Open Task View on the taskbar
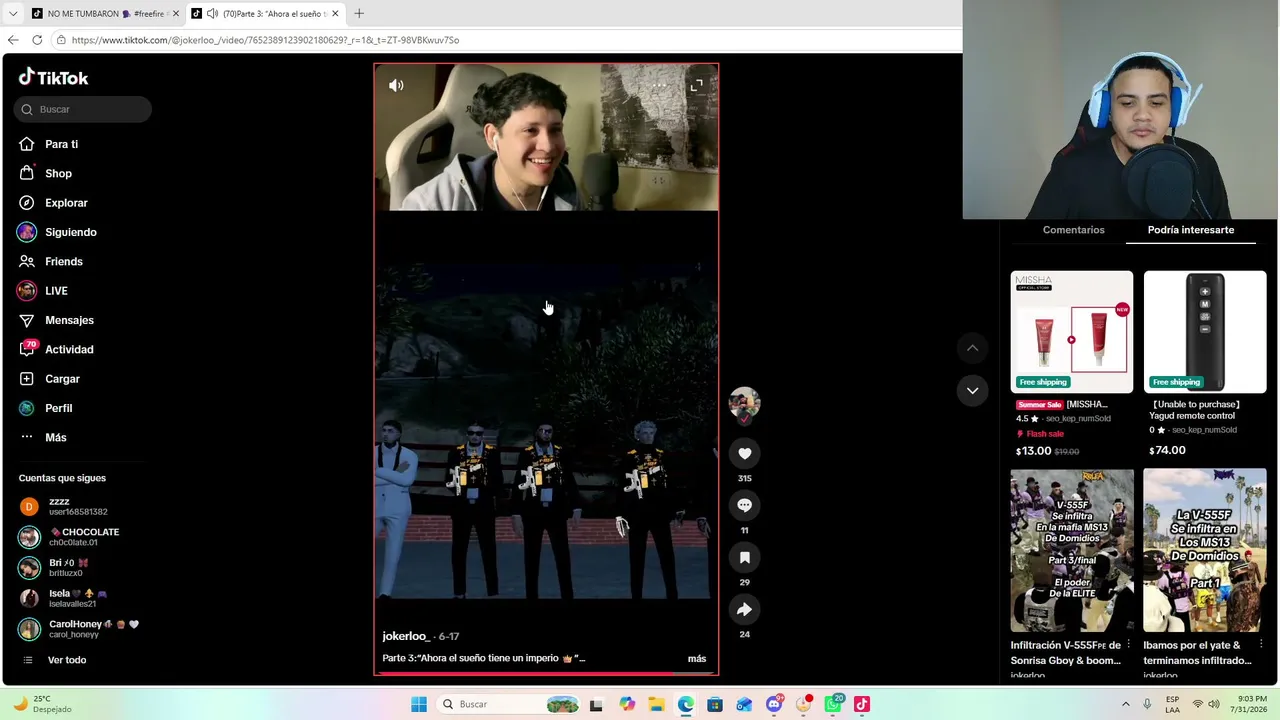Image resolution: width=1280 pixels, height=720 pixels. click(596, 704)
